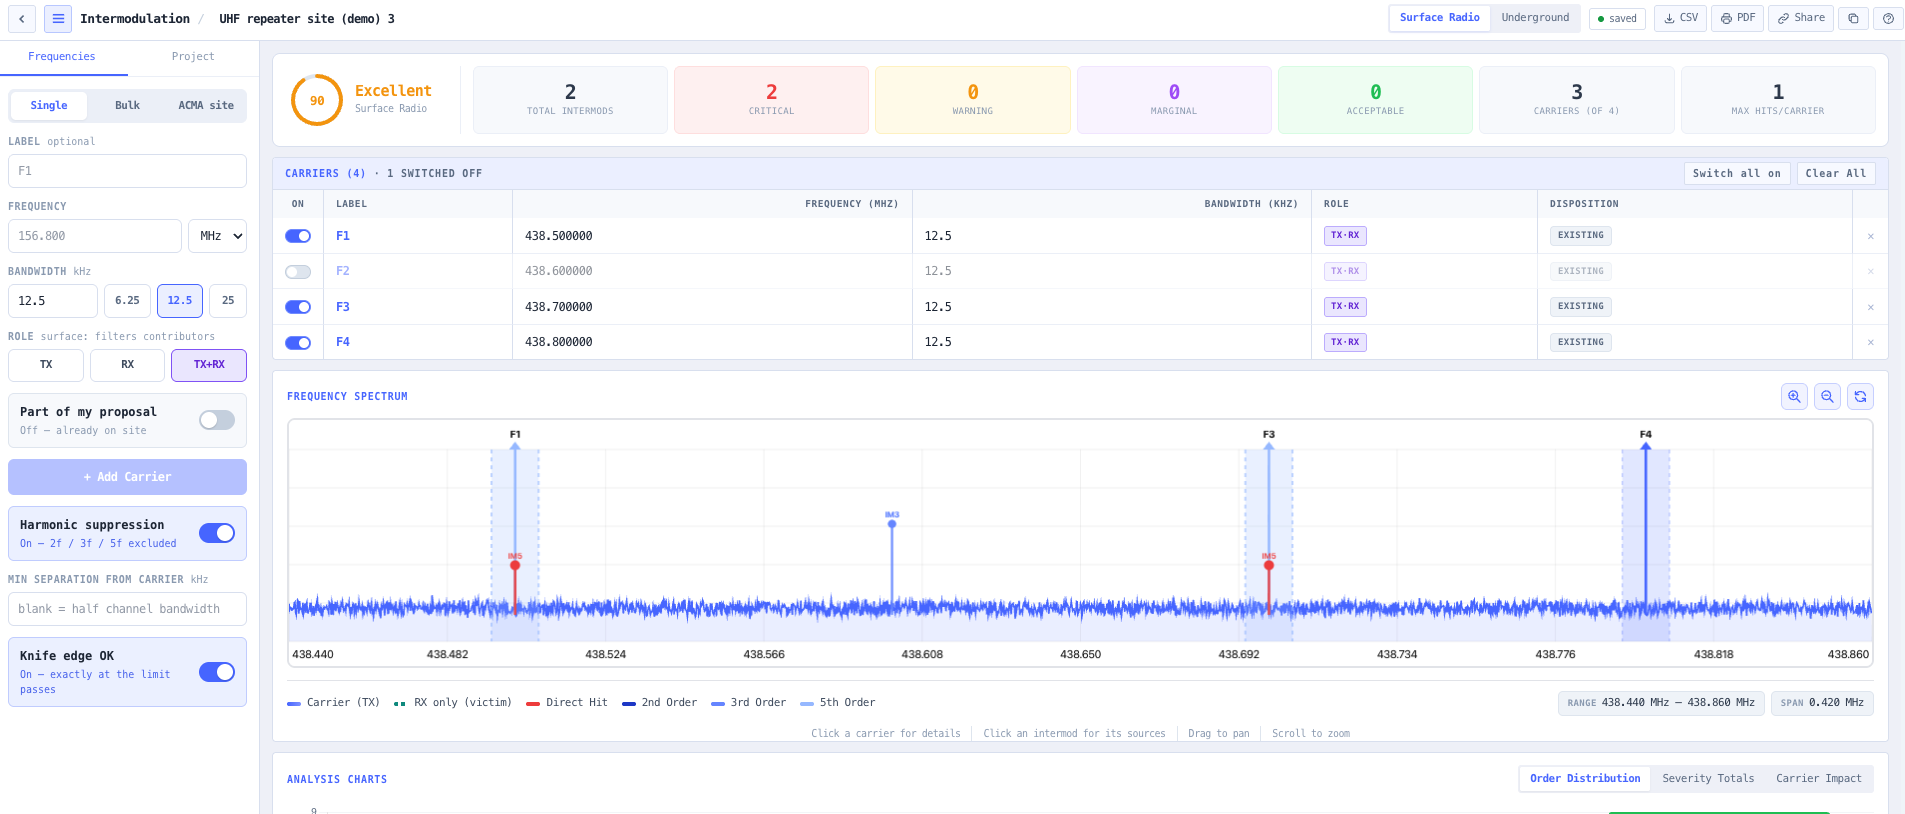Click the Switch all on button

point(1737,174)
